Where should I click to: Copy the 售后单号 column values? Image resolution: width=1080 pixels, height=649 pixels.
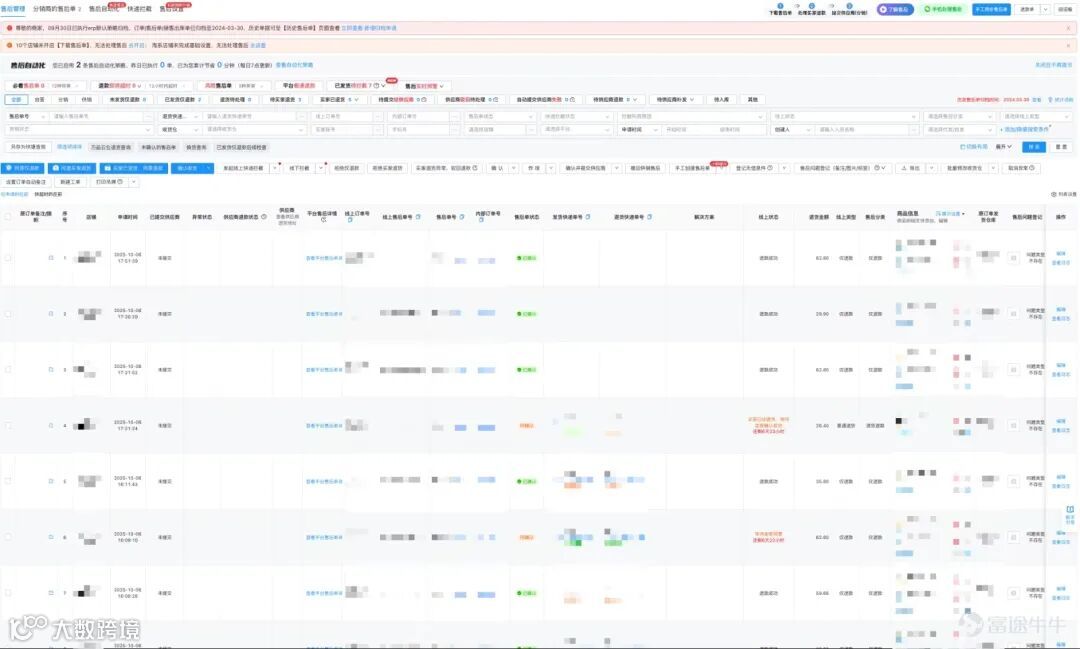coord(461,217)
